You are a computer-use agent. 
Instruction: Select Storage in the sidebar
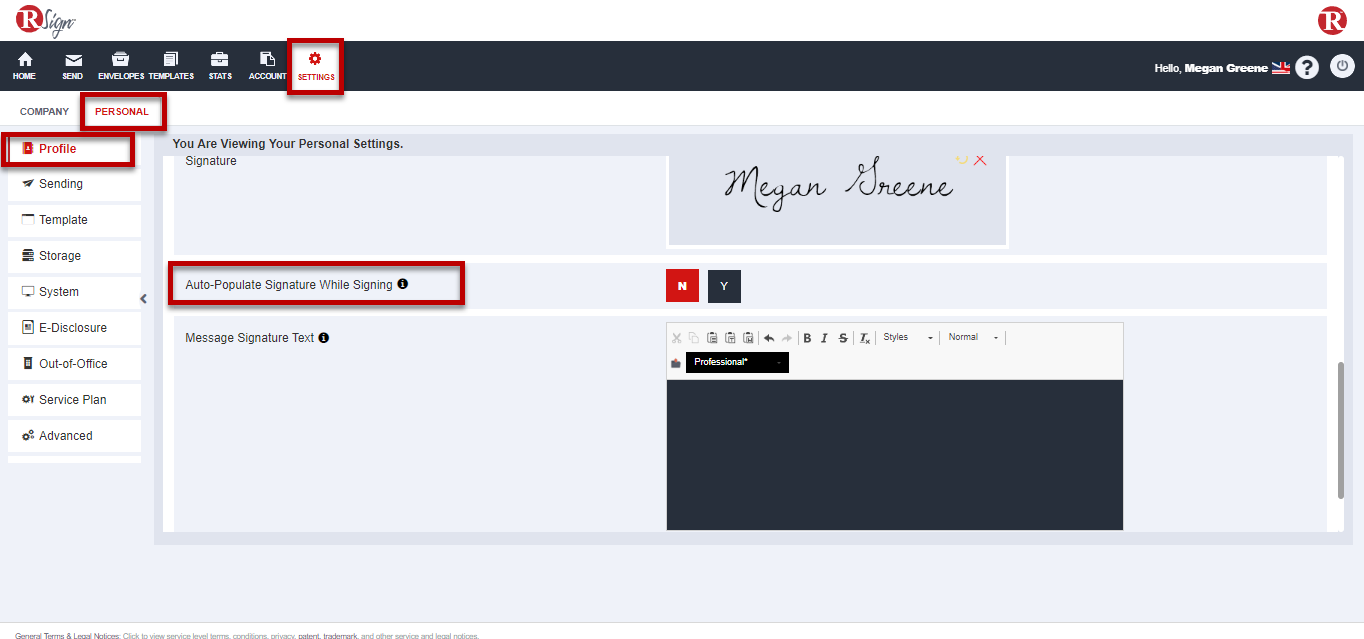(74, 256)
